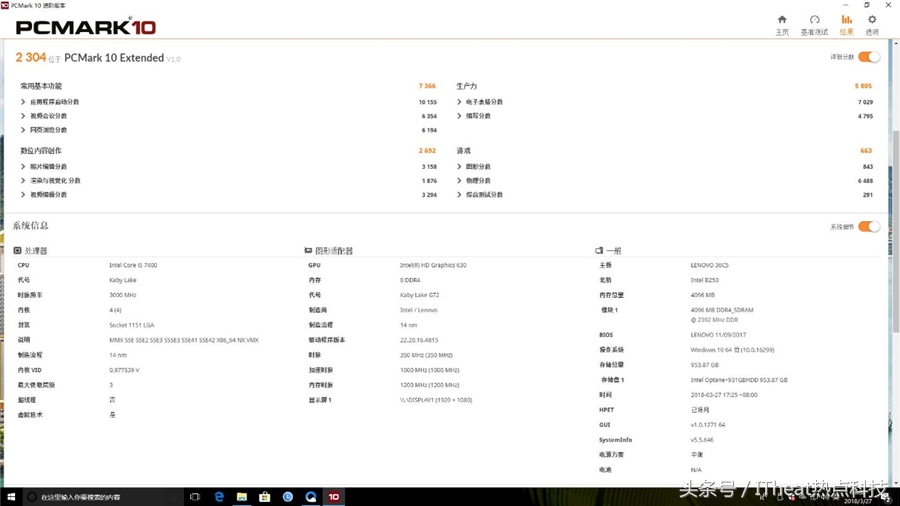Open File Explorer from the taskbar
This screenshot has width=900, height=506.
[x=242, y=496]
